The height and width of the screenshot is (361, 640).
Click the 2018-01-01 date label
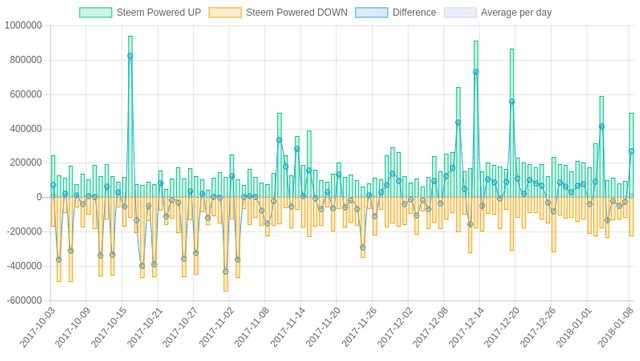[573, 328]
